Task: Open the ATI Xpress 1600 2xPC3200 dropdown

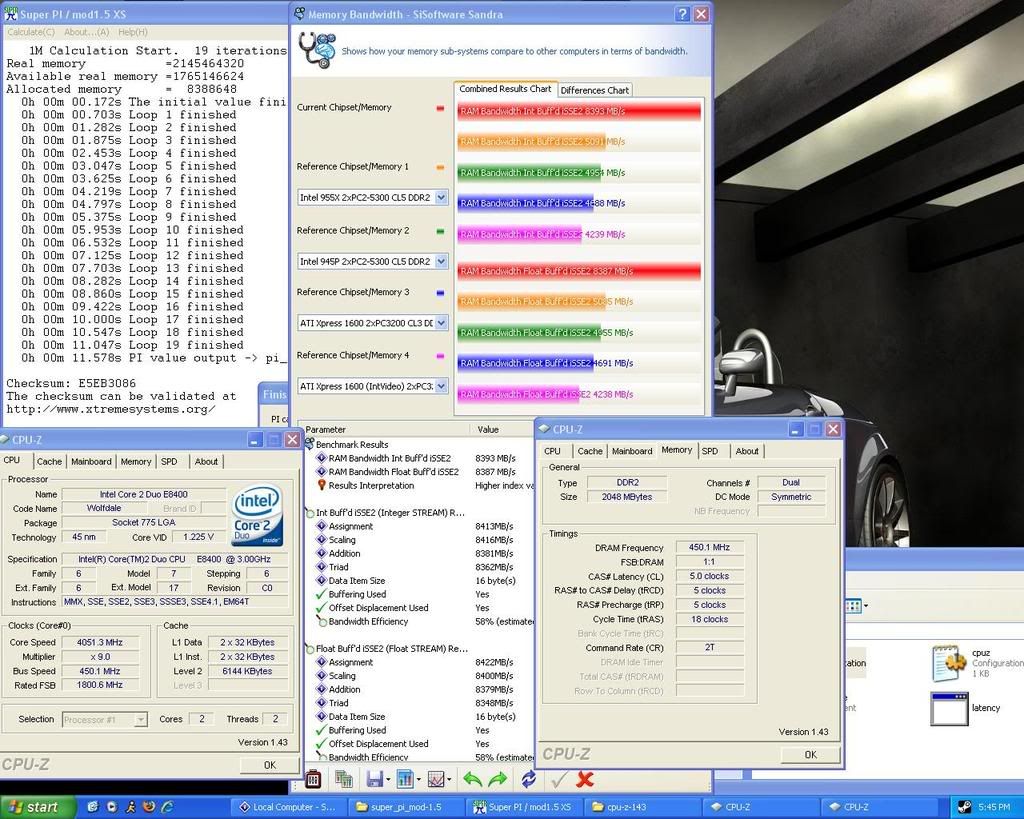Action: 441,323
